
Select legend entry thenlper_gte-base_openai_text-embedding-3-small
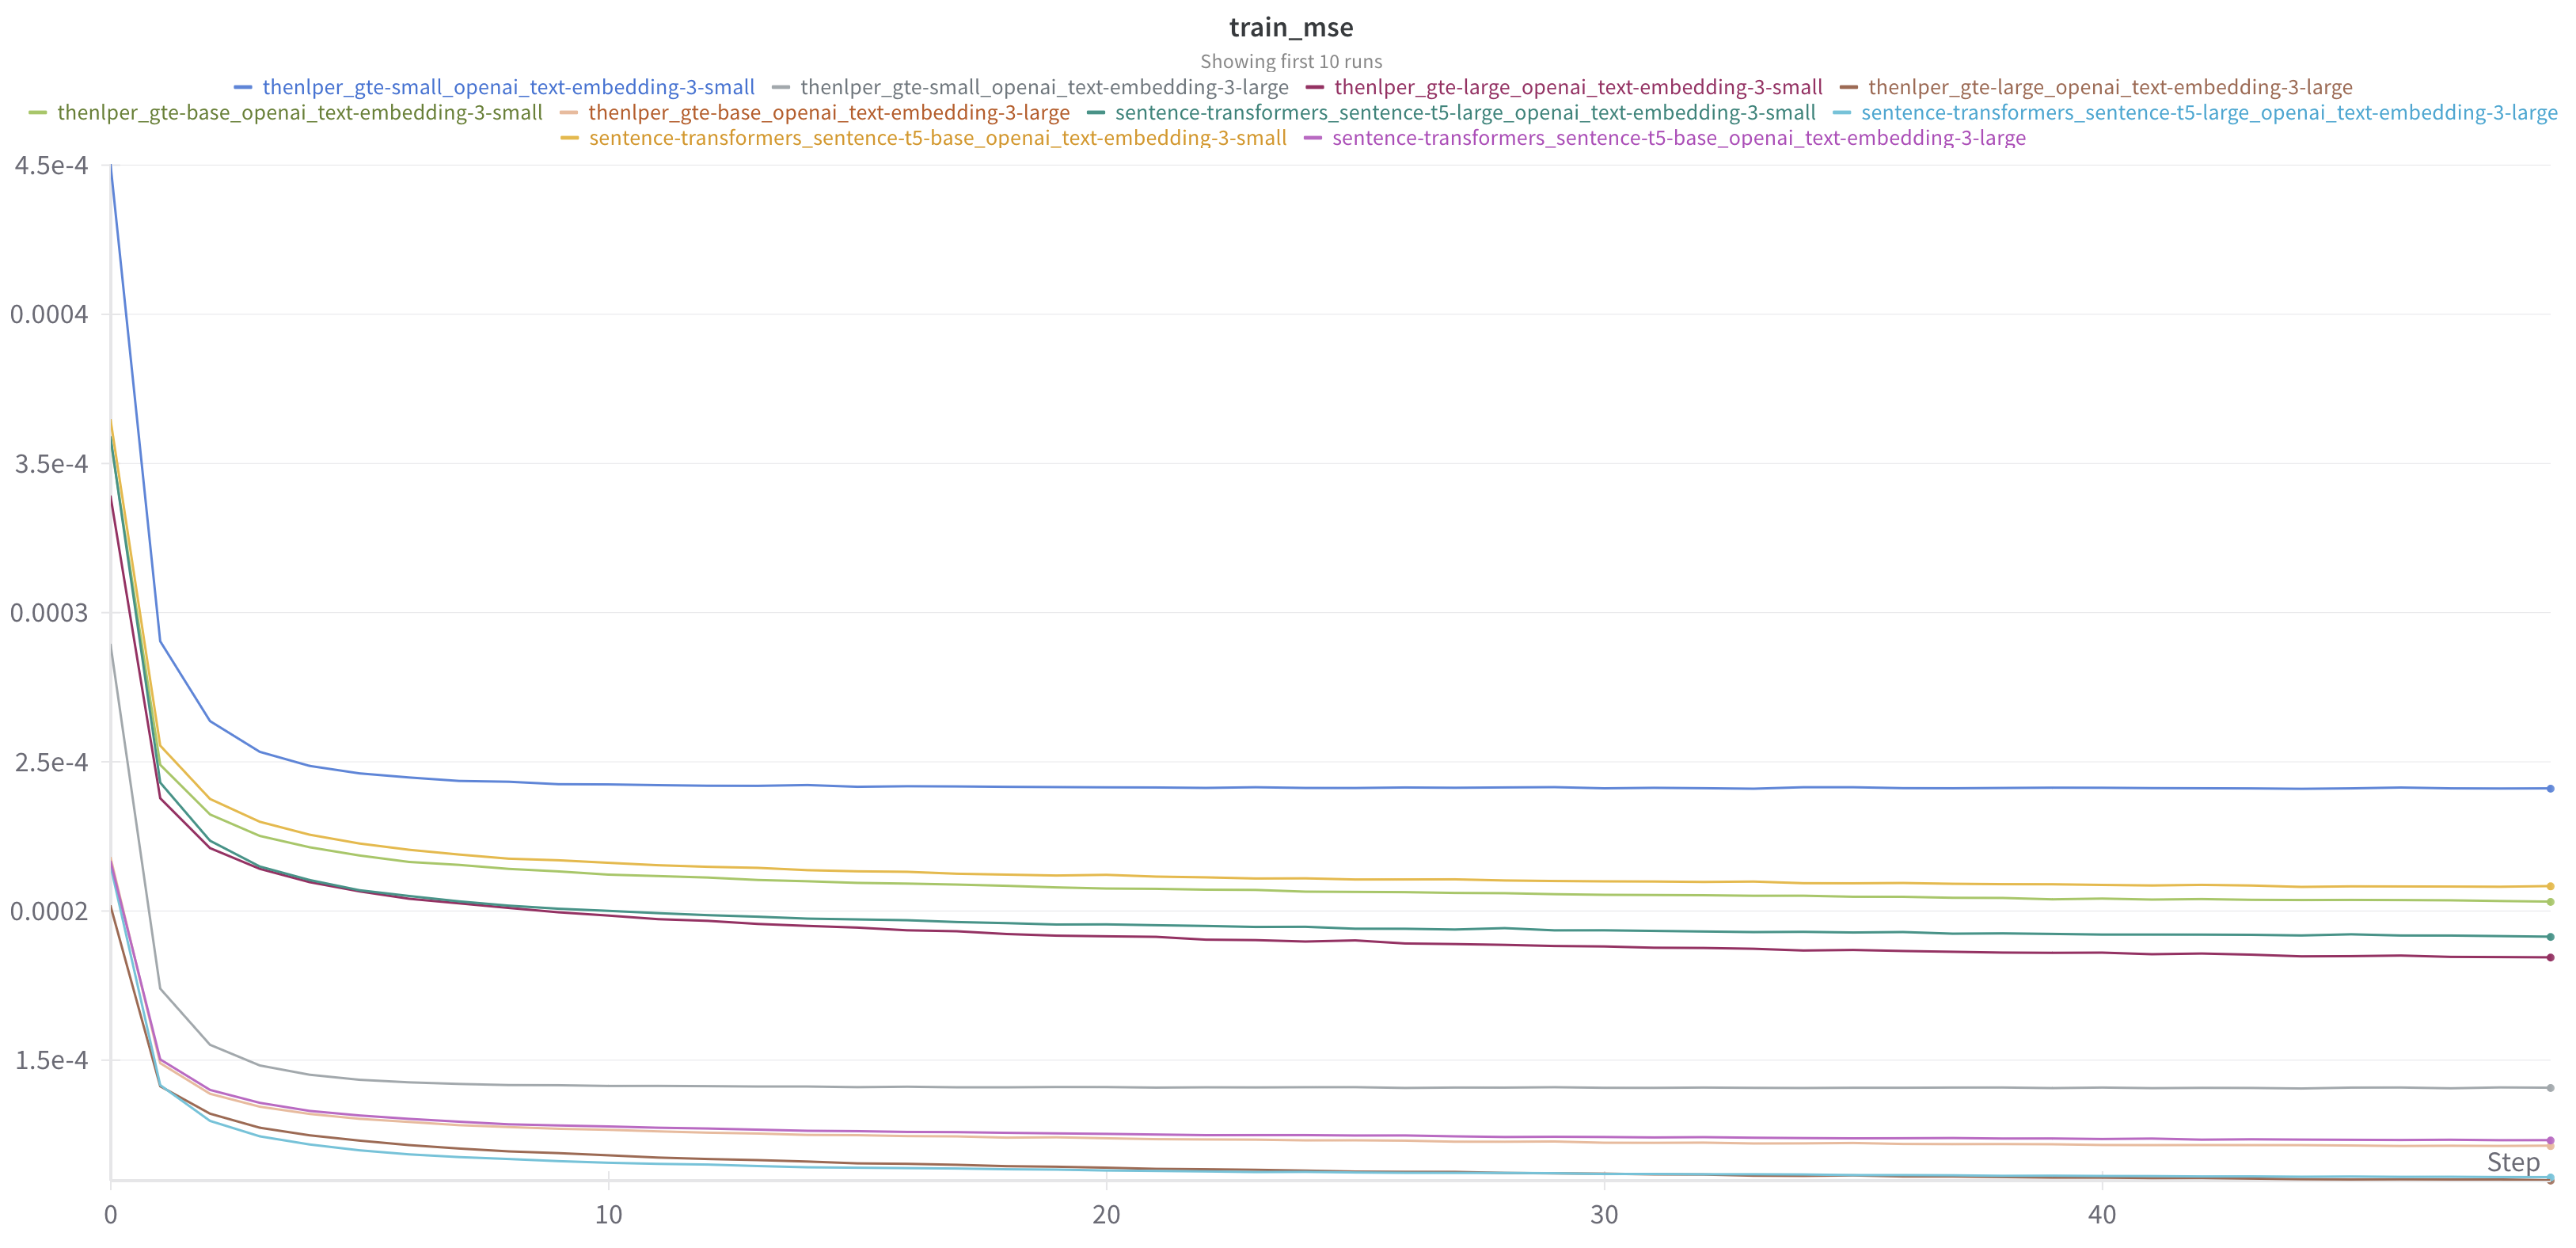pos(300,112)
